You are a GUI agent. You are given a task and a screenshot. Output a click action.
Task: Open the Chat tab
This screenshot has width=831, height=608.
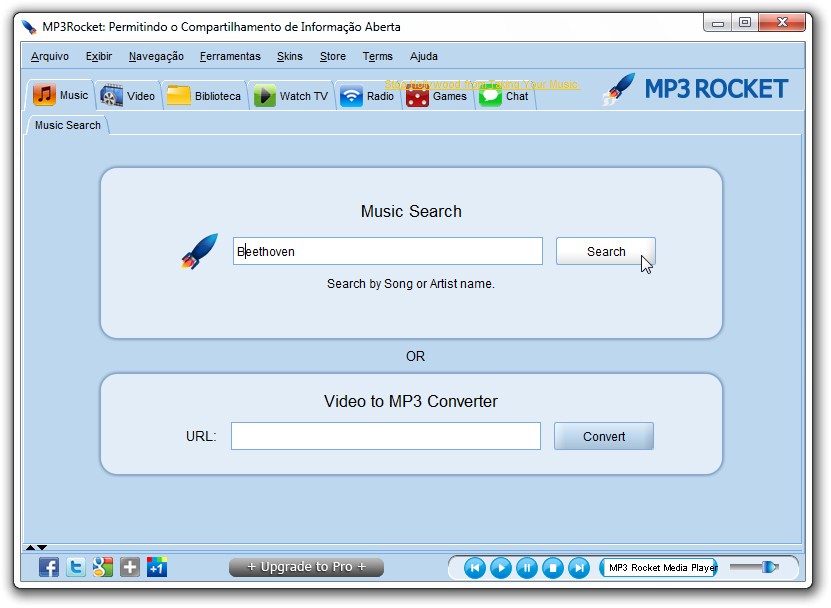point(504,96)
